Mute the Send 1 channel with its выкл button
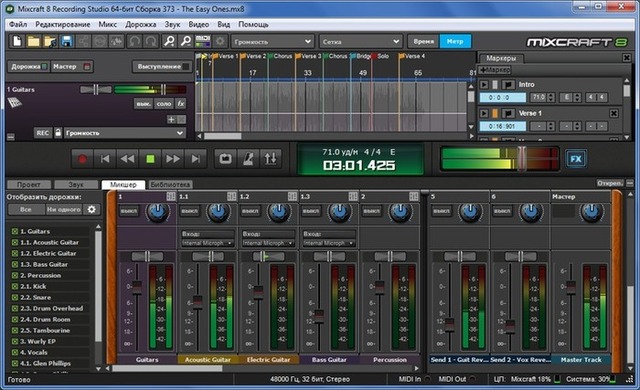This screenshot has height=390, width=640. point(441,211)
